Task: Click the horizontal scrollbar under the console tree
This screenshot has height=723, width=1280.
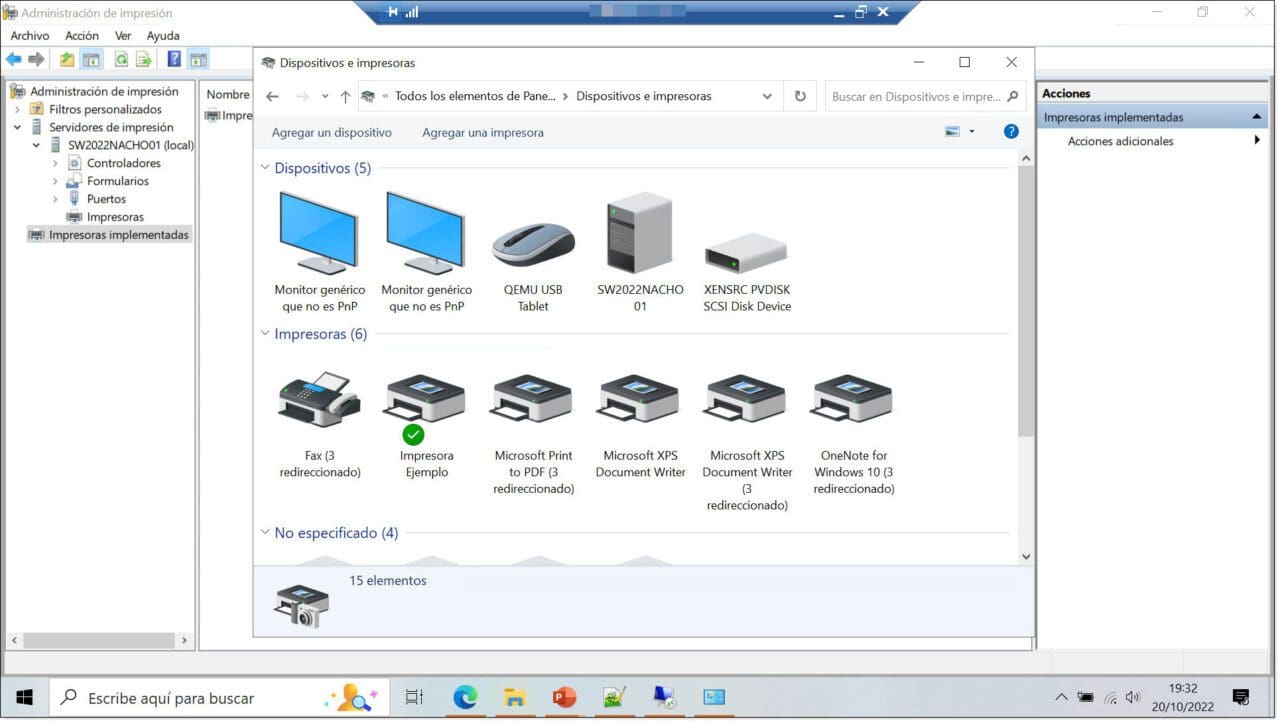Action: pyautogui.click(x=98, y=640)
